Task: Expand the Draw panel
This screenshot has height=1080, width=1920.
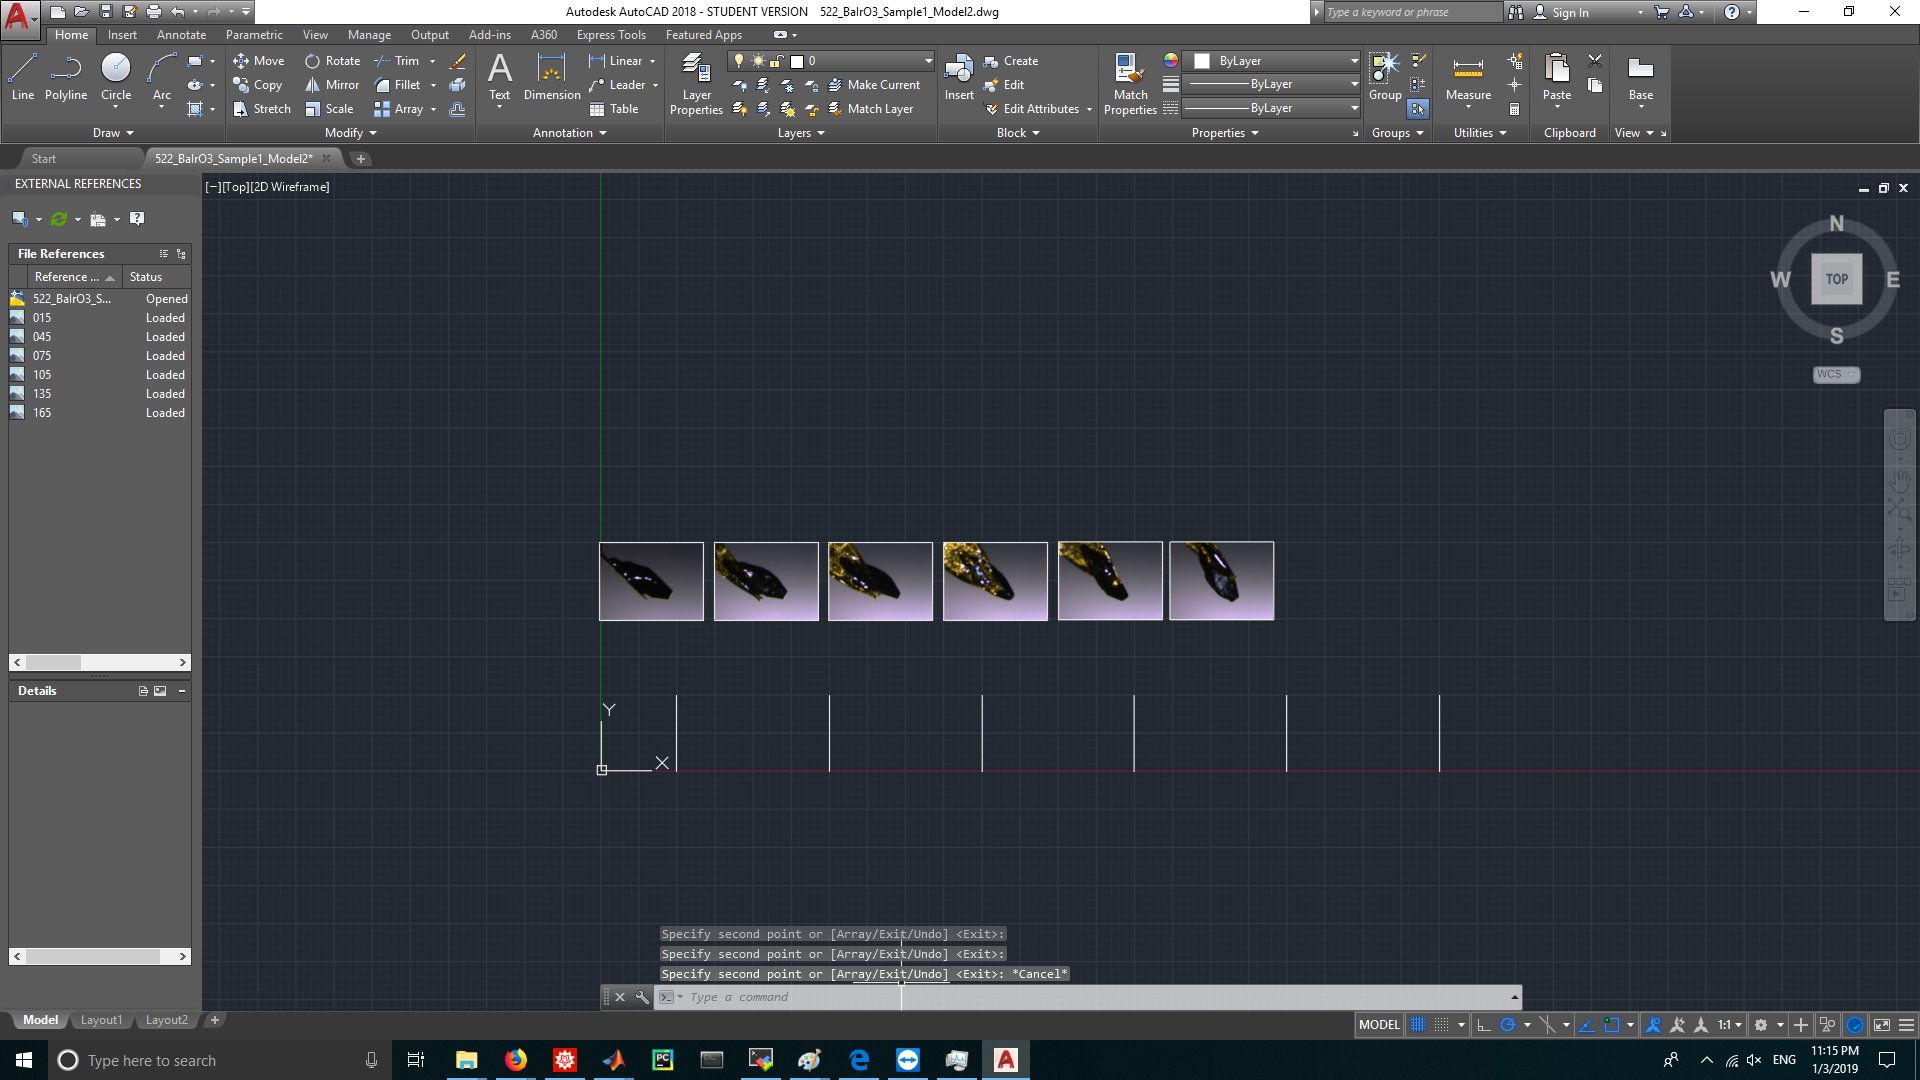Action: [113, 133]
